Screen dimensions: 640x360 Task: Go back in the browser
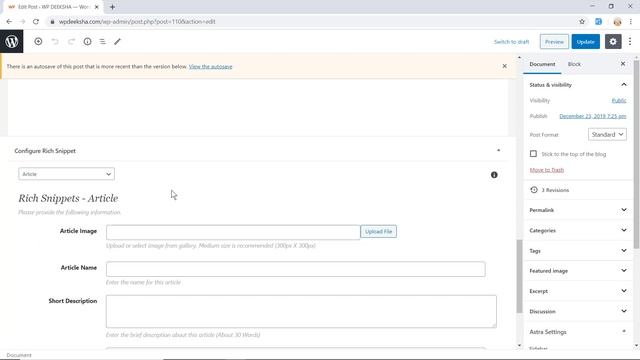tap(9, 22)
